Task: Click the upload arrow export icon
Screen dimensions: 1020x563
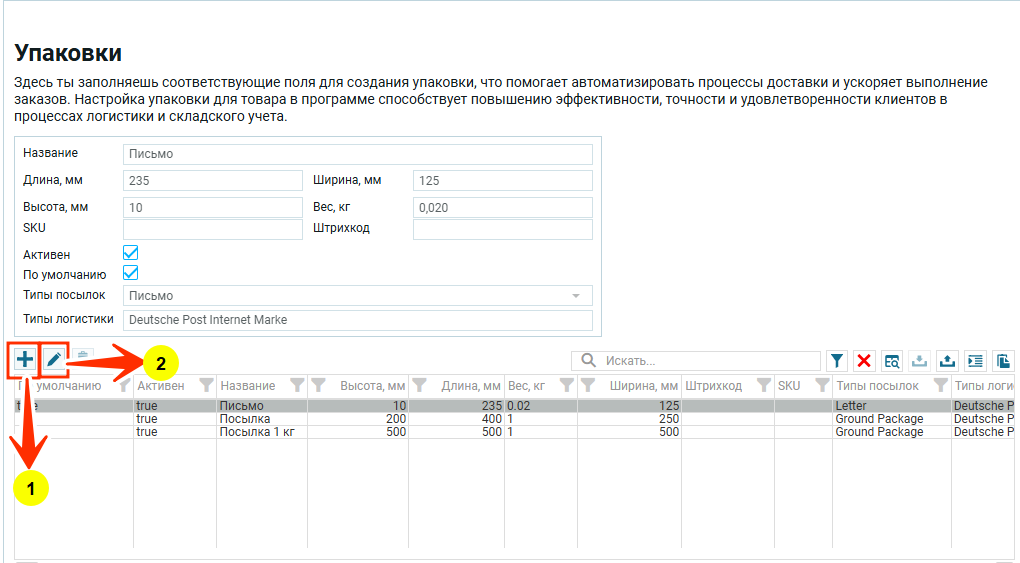Action: point(947,361)
